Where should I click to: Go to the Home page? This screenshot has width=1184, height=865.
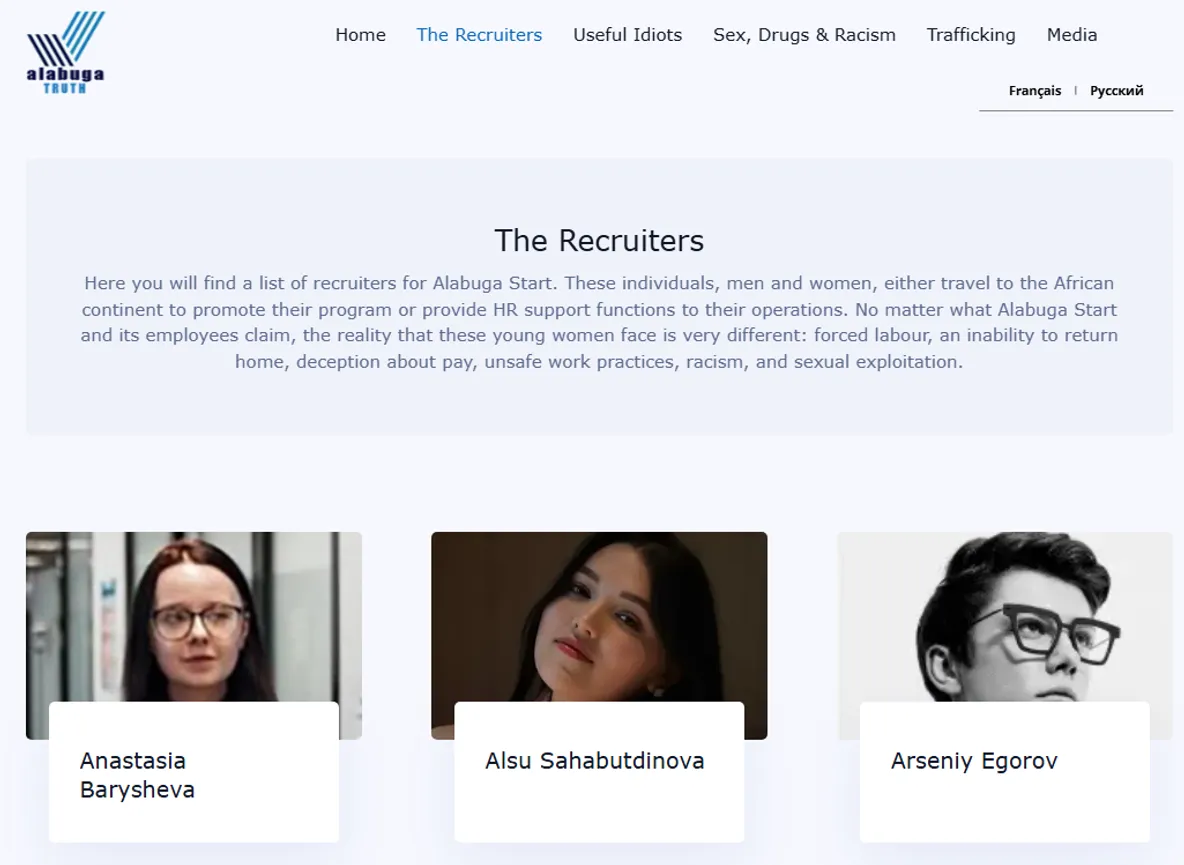[x=360, y=35]
